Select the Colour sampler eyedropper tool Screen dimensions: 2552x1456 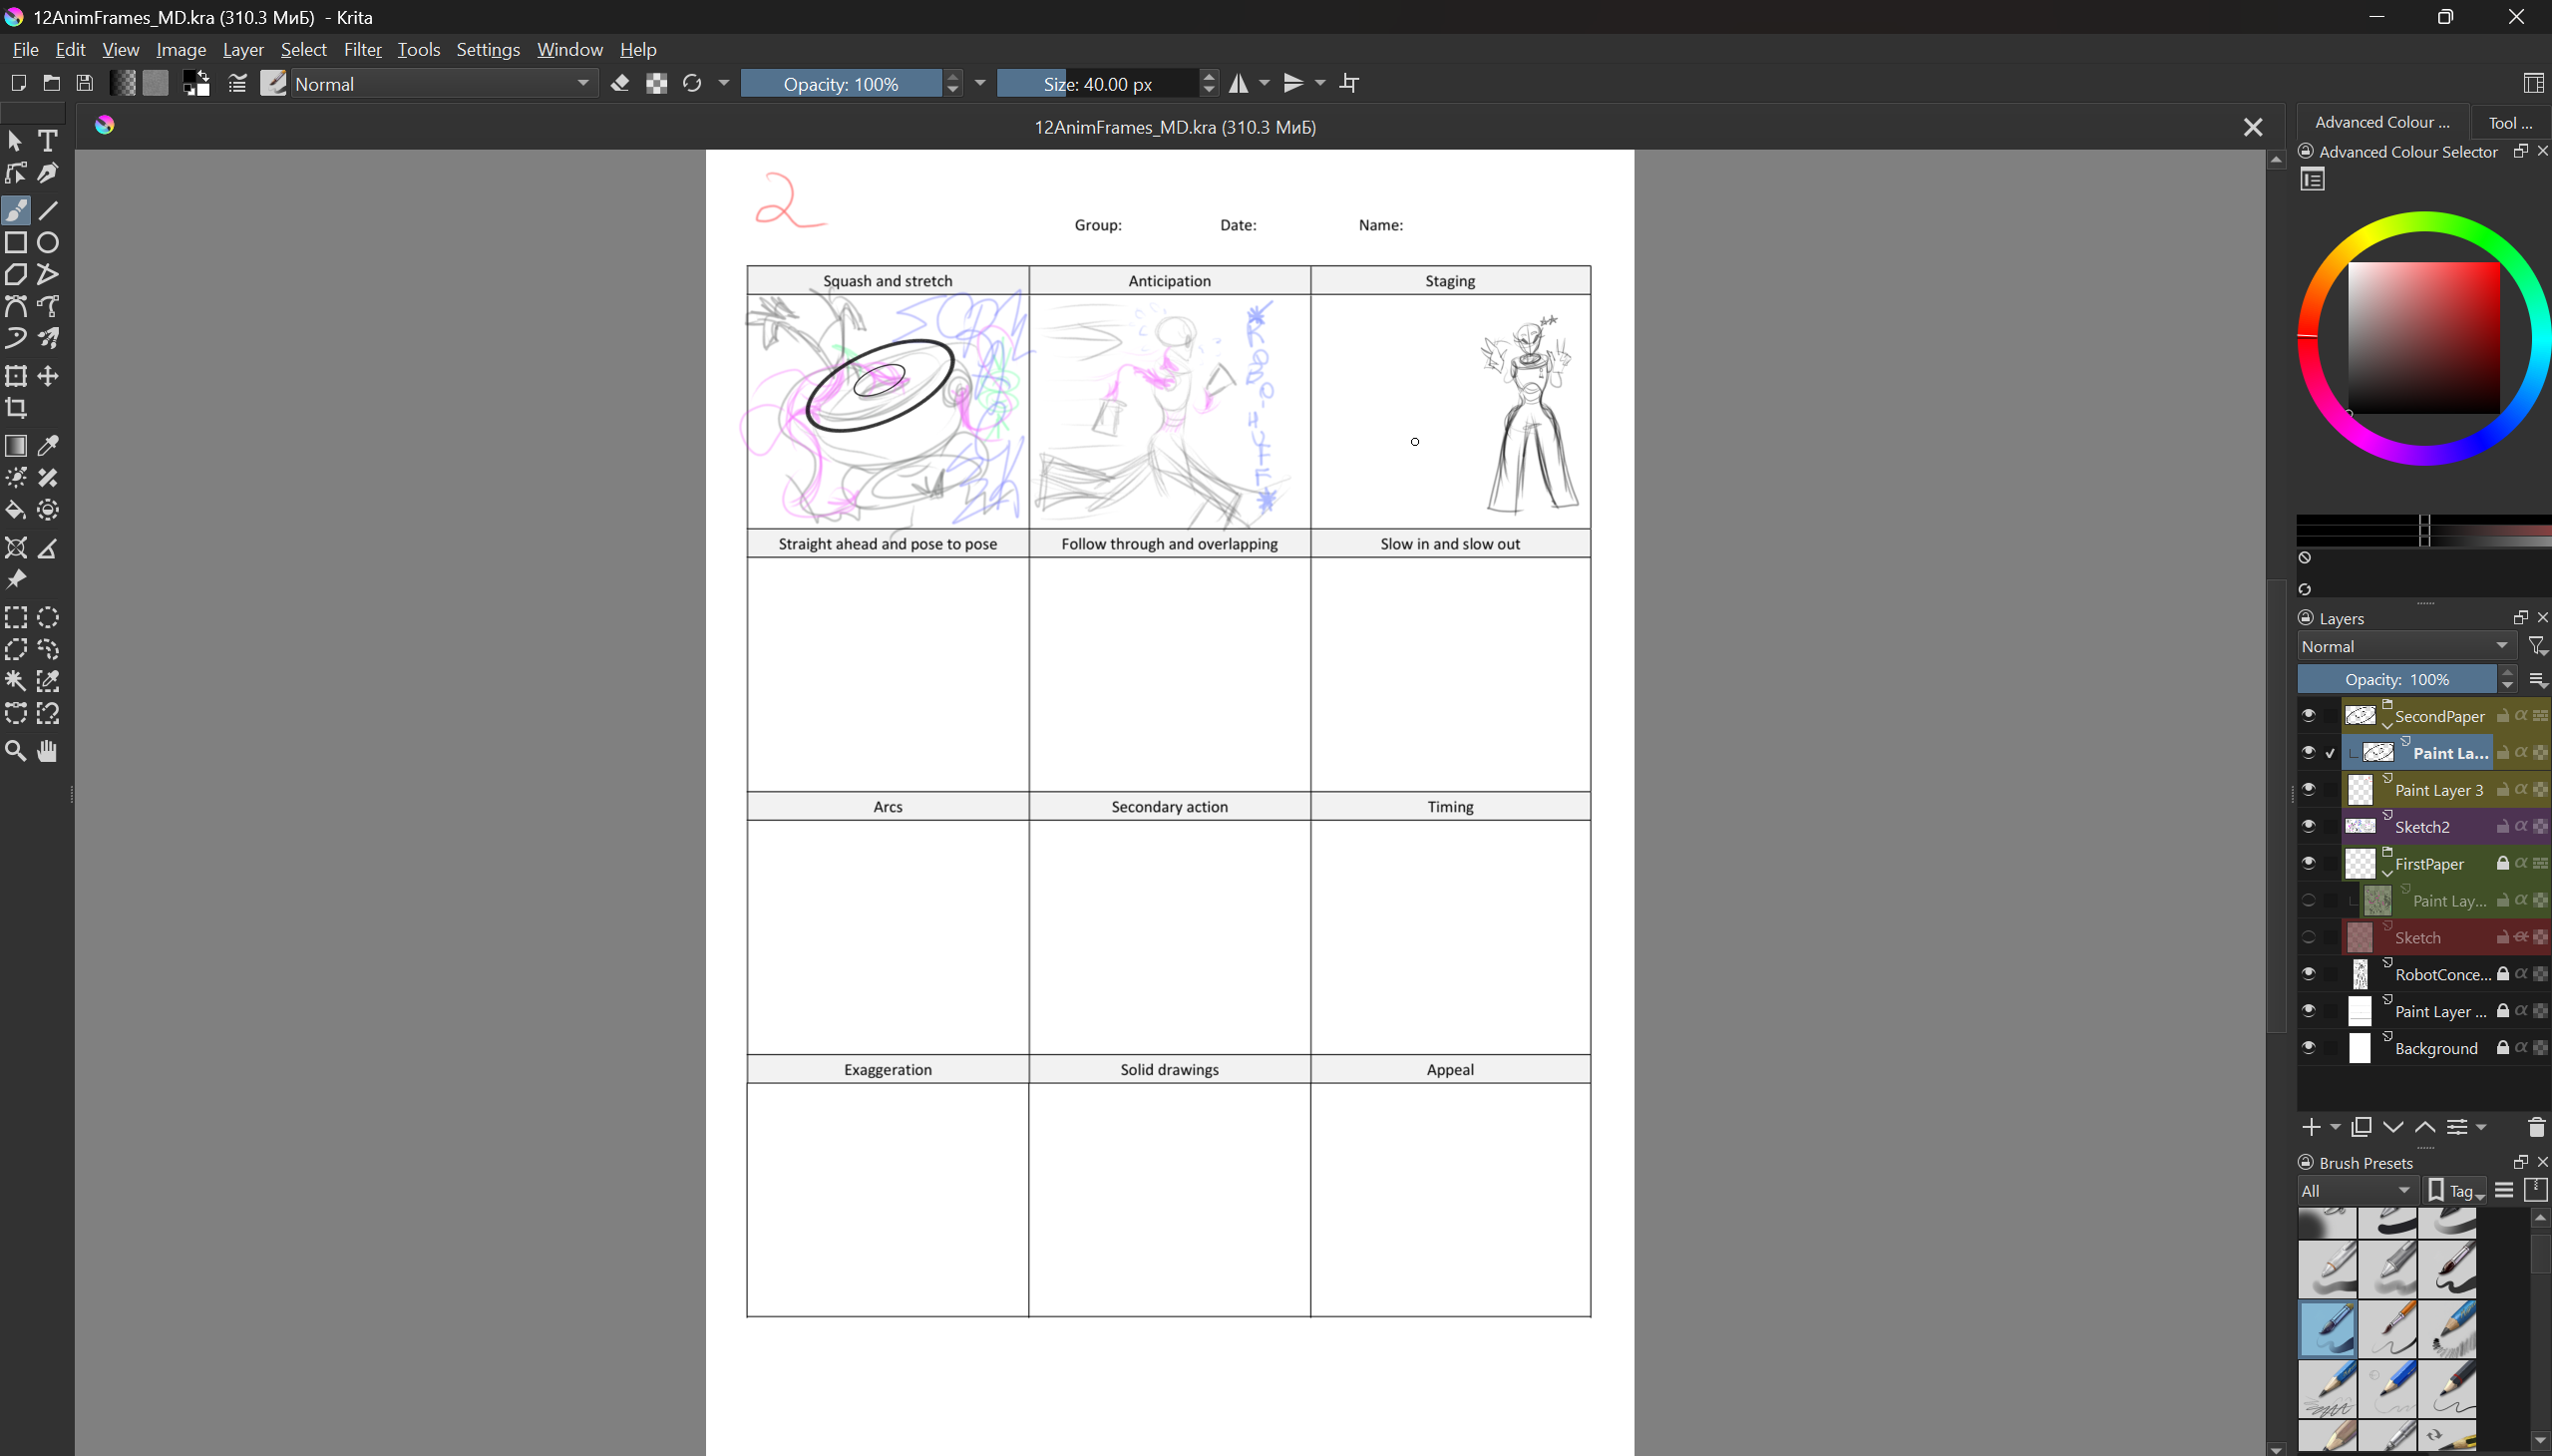click(48, 446)
